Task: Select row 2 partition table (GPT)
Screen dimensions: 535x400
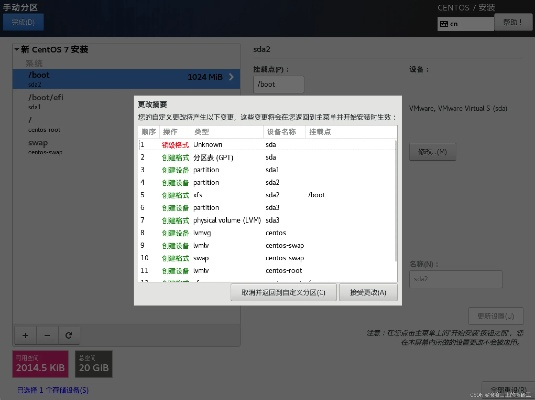Action: click(x=267, y=157)
